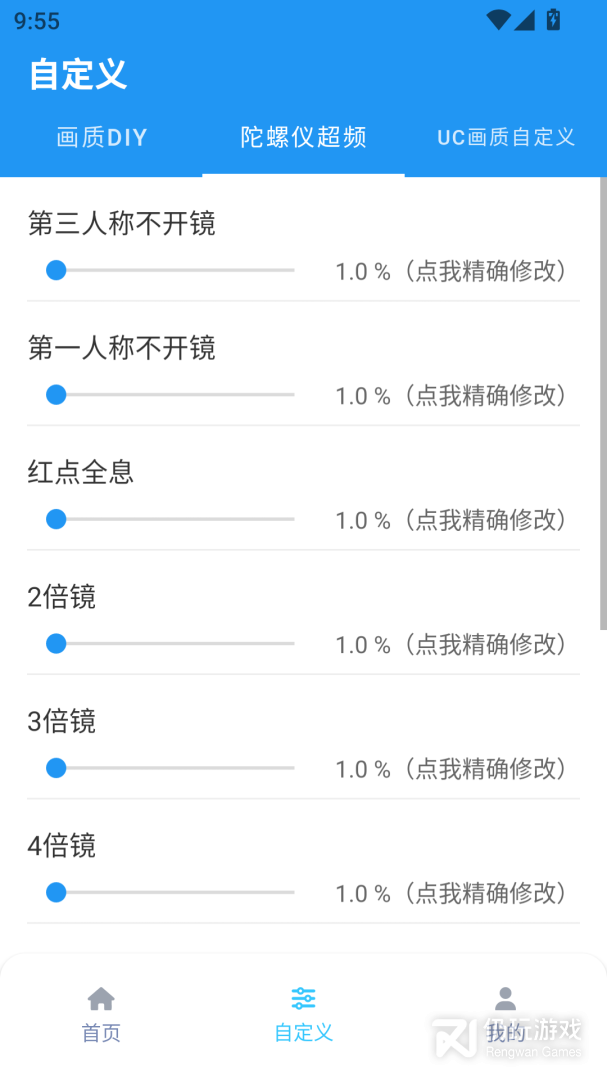Tap 点我精确修改 for 3倍镜
The height and width of the screenshot is (1080, 607).
pos(490,769)
